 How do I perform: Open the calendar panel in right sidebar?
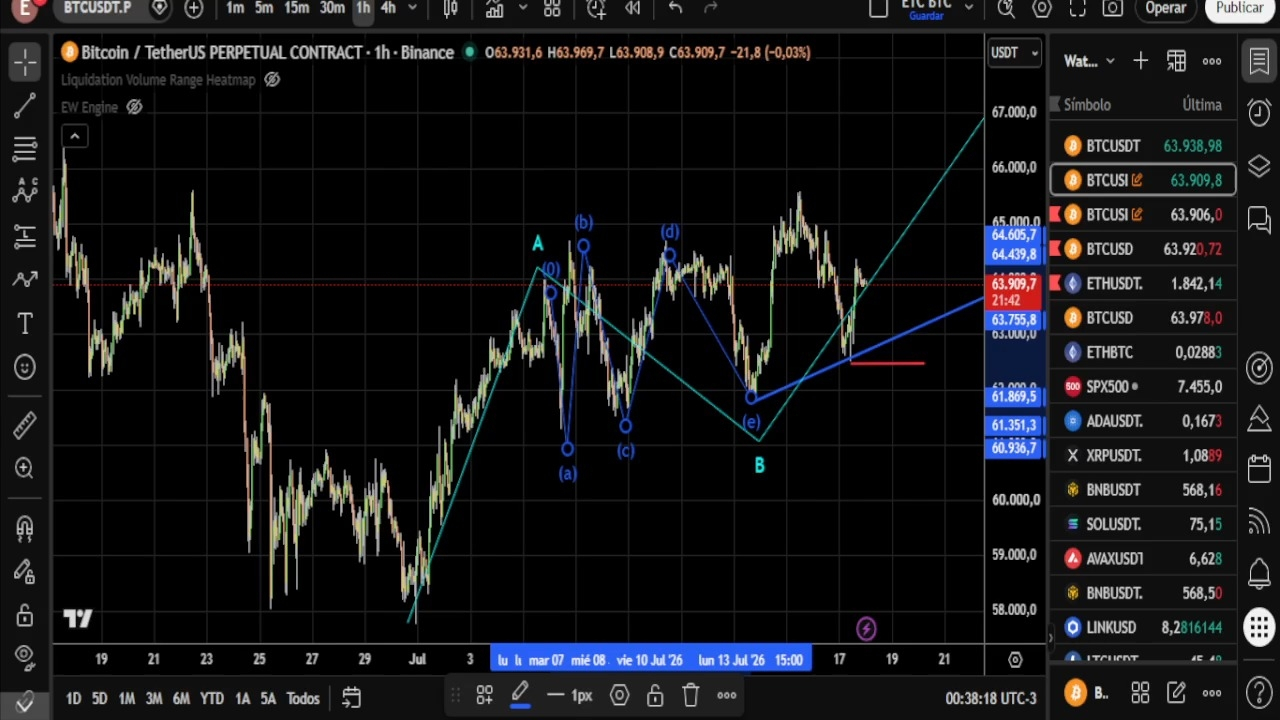[1259, 469]
